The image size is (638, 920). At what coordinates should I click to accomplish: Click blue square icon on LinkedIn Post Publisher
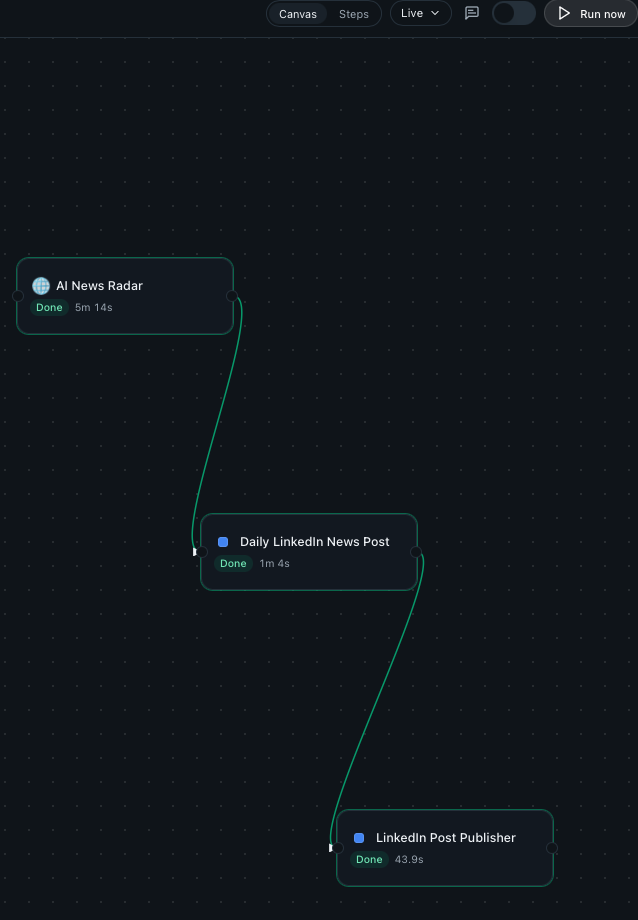[x=359, y=838]
